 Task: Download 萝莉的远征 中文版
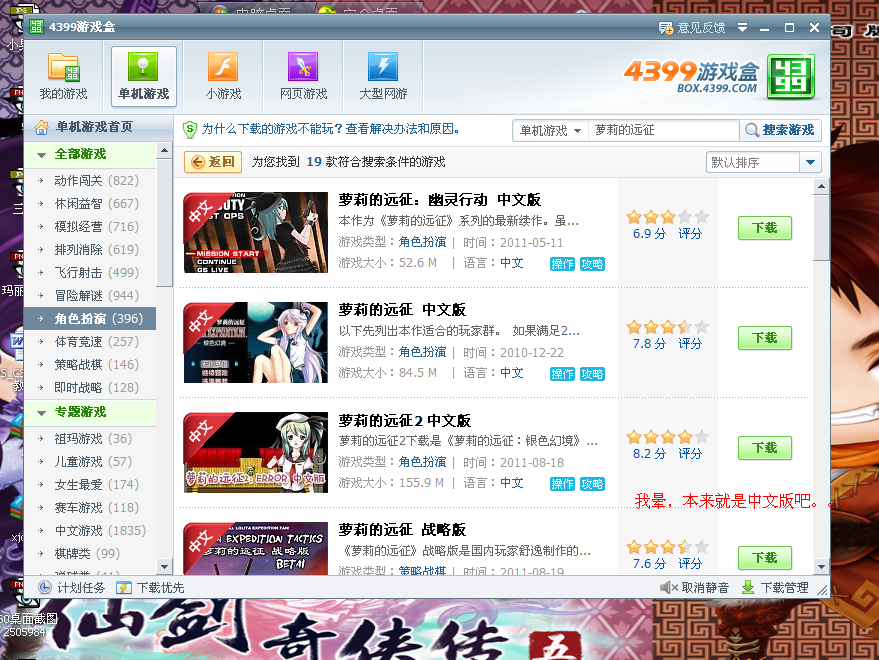pyautogui.click(x=765, y=338)
